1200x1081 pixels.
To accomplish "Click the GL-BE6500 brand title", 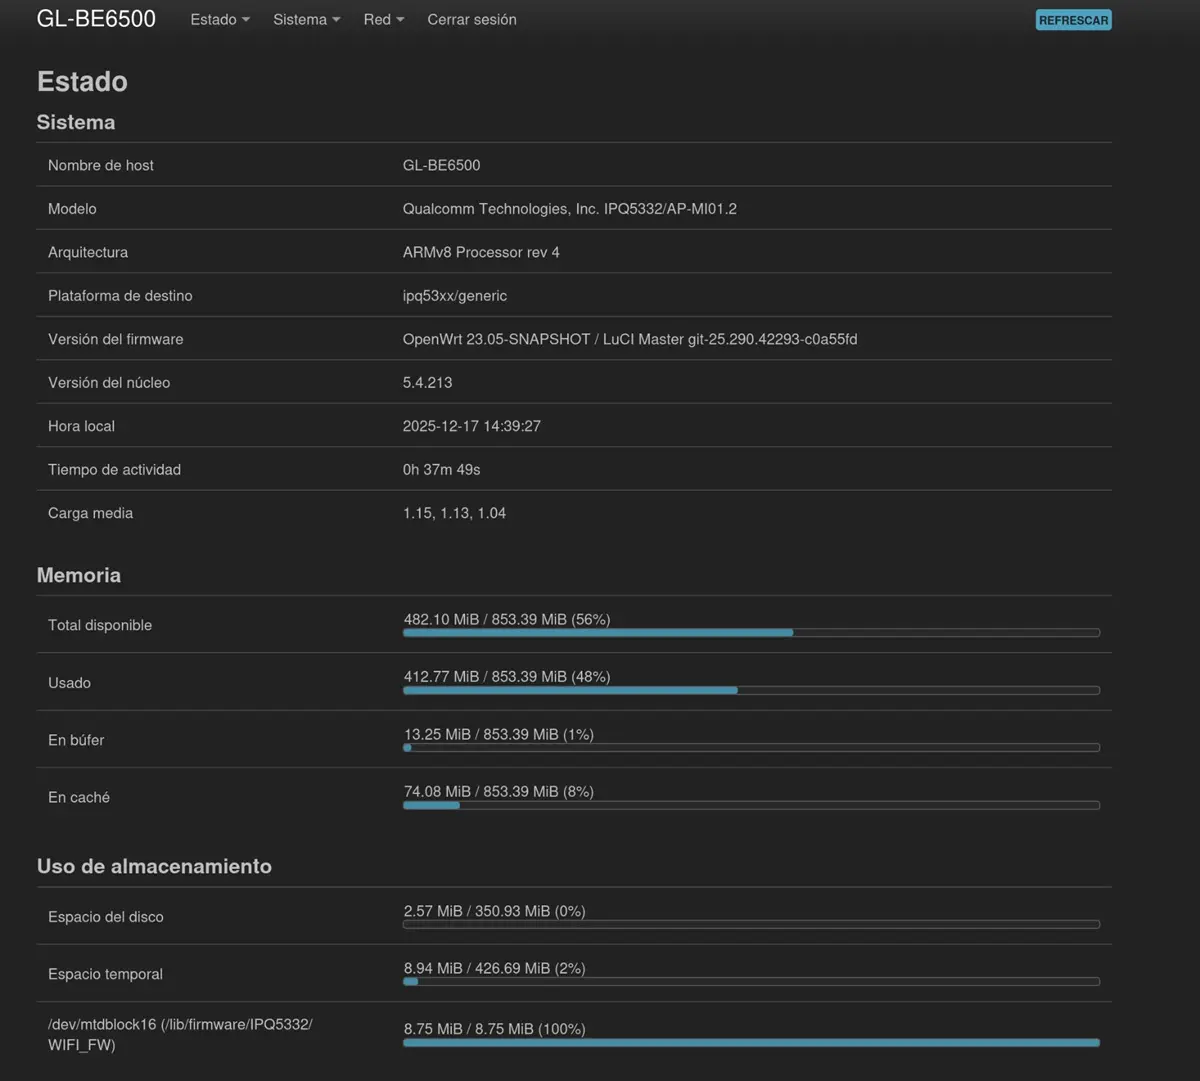I will (x=96, y=18).
